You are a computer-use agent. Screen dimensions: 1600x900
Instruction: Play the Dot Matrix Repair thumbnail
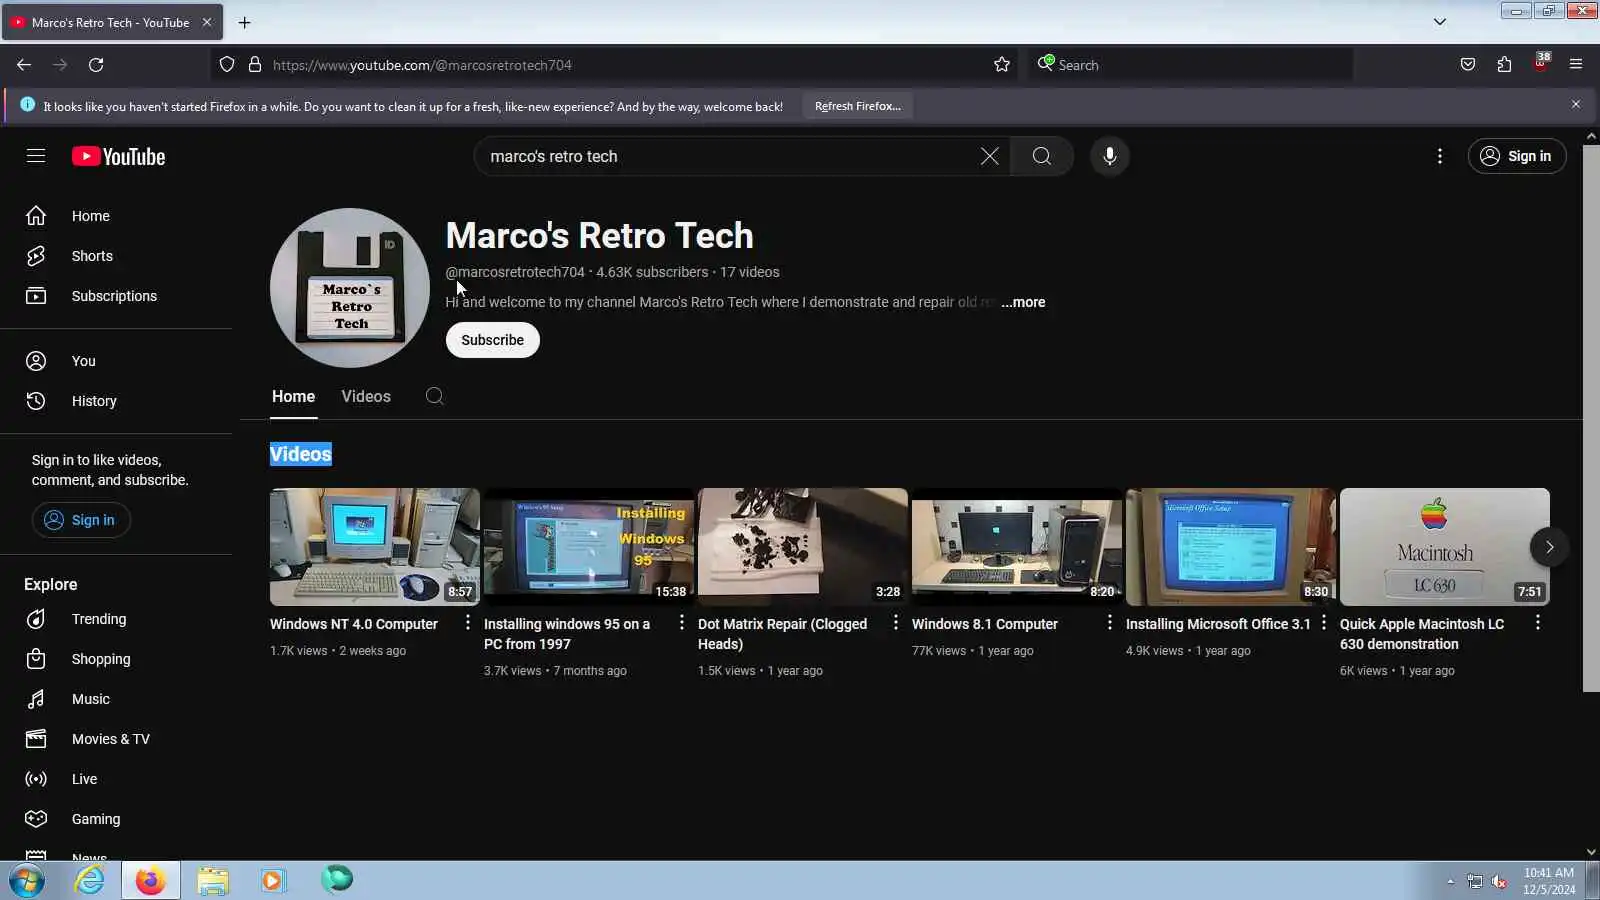[803, 547]
